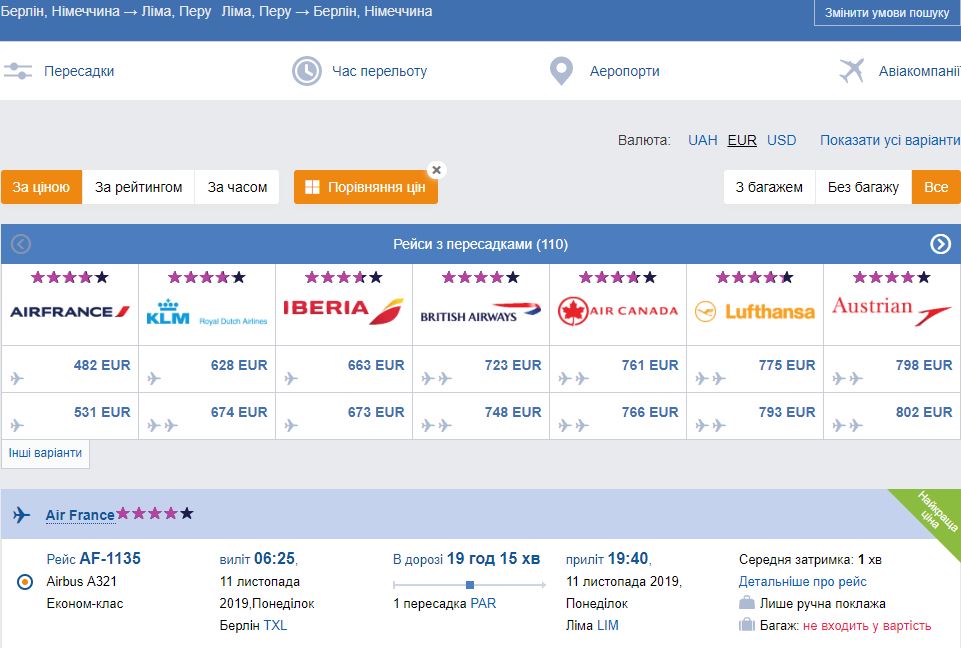Go to next airlines with right arrow

tap(940, 244)
